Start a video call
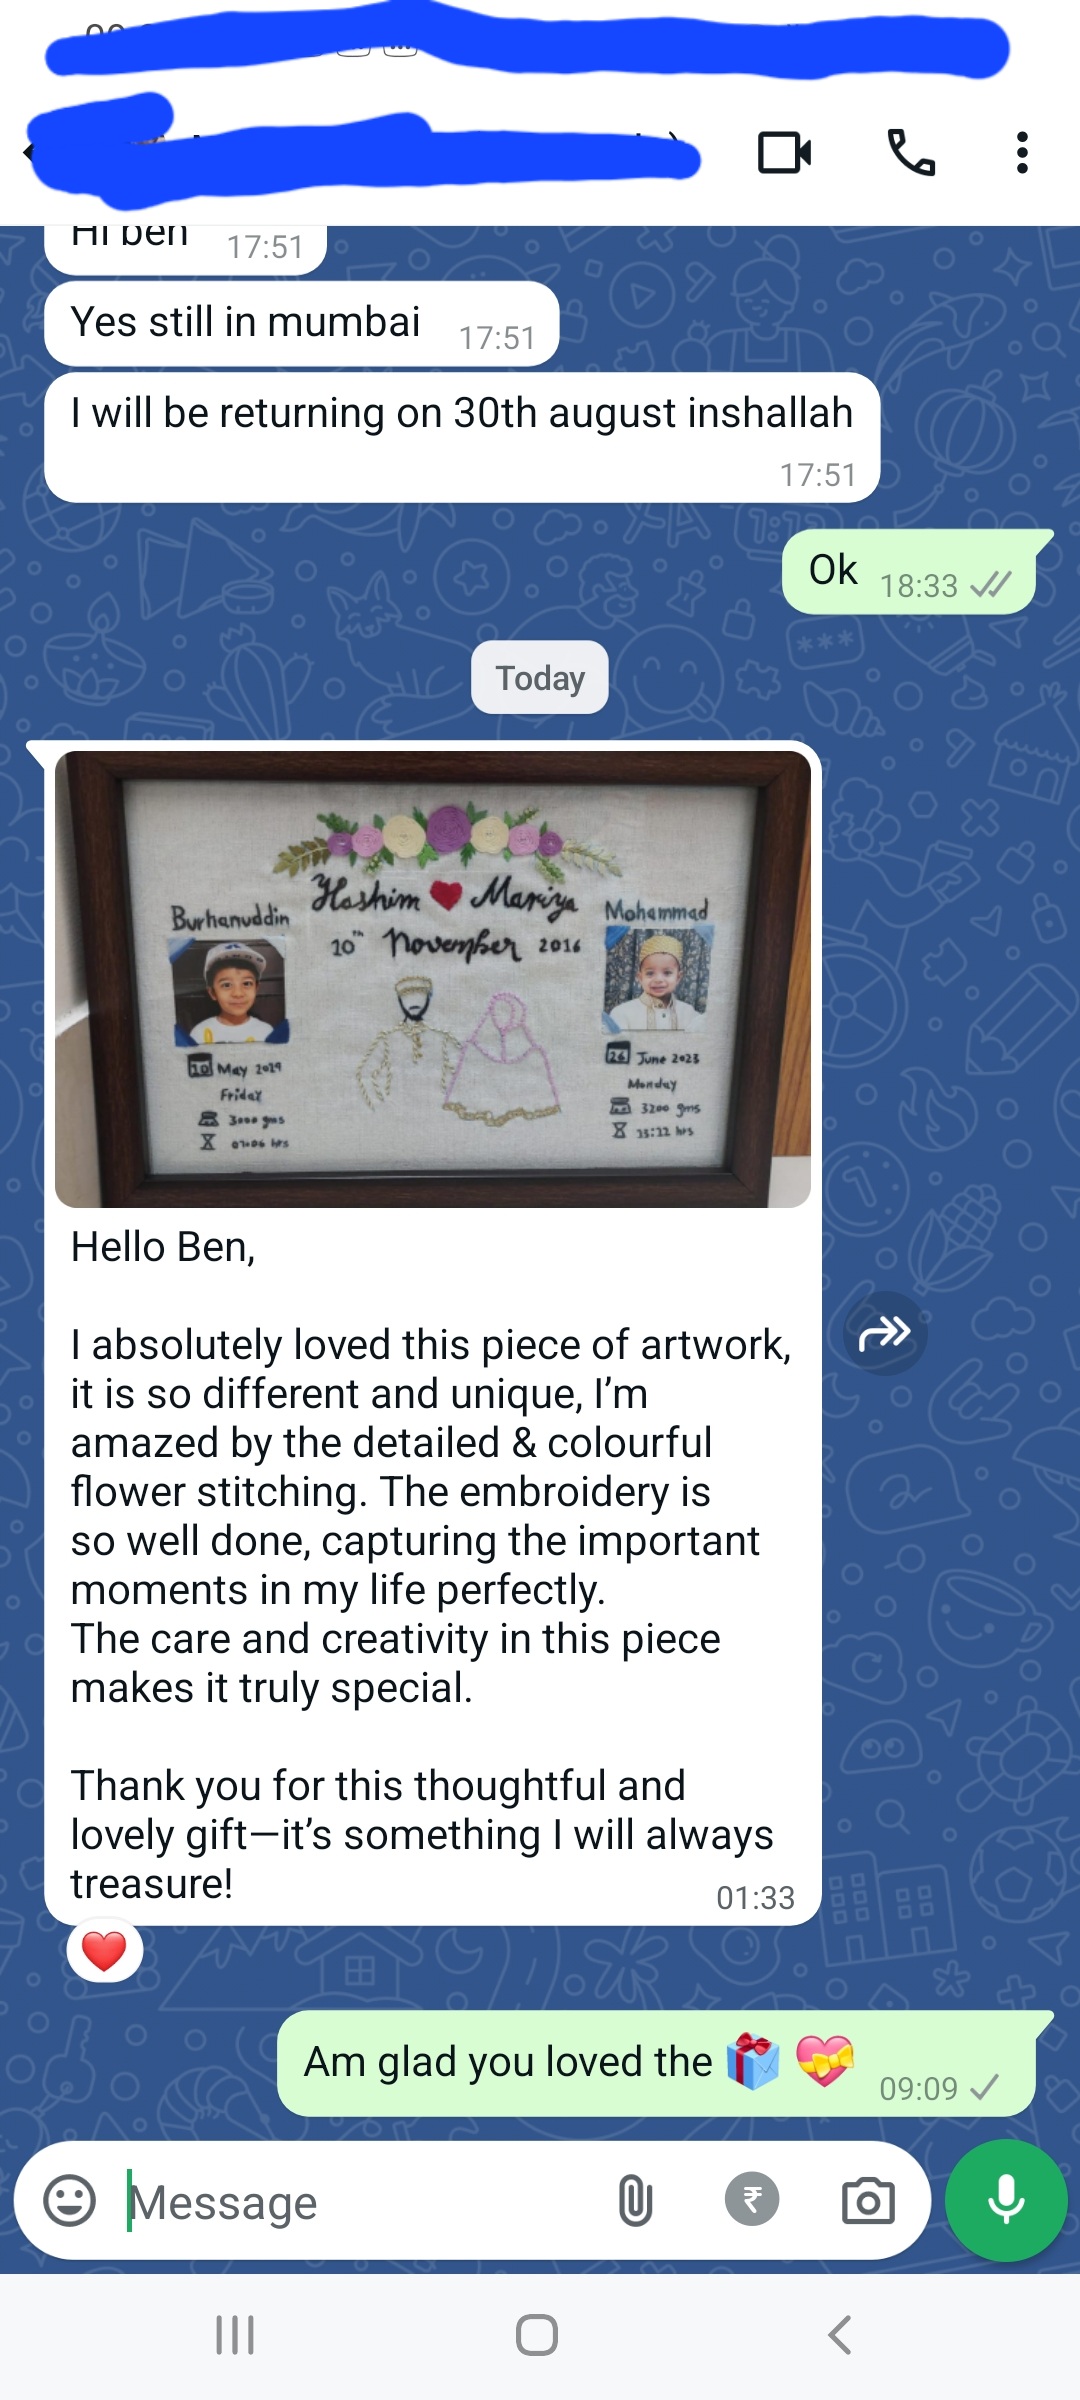Screen dimensions: 1080x2400 (x=784, y=153)
